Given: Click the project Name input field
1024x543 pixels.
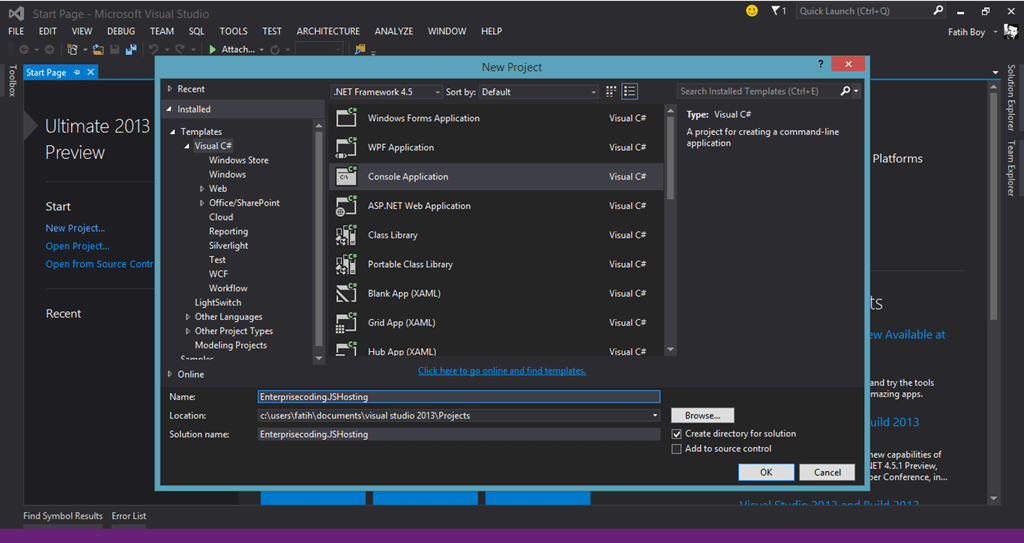Looking at the screenshot, I should (x=459, y=397).
